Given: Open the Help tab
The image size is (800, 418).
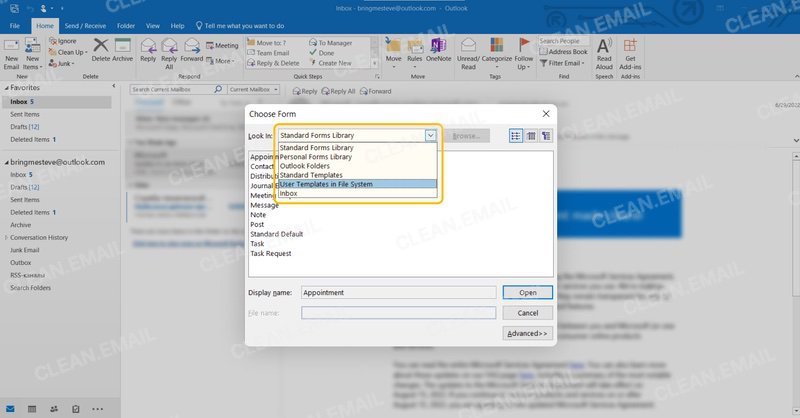Looking at the screenshot, I should coord(177,26).
